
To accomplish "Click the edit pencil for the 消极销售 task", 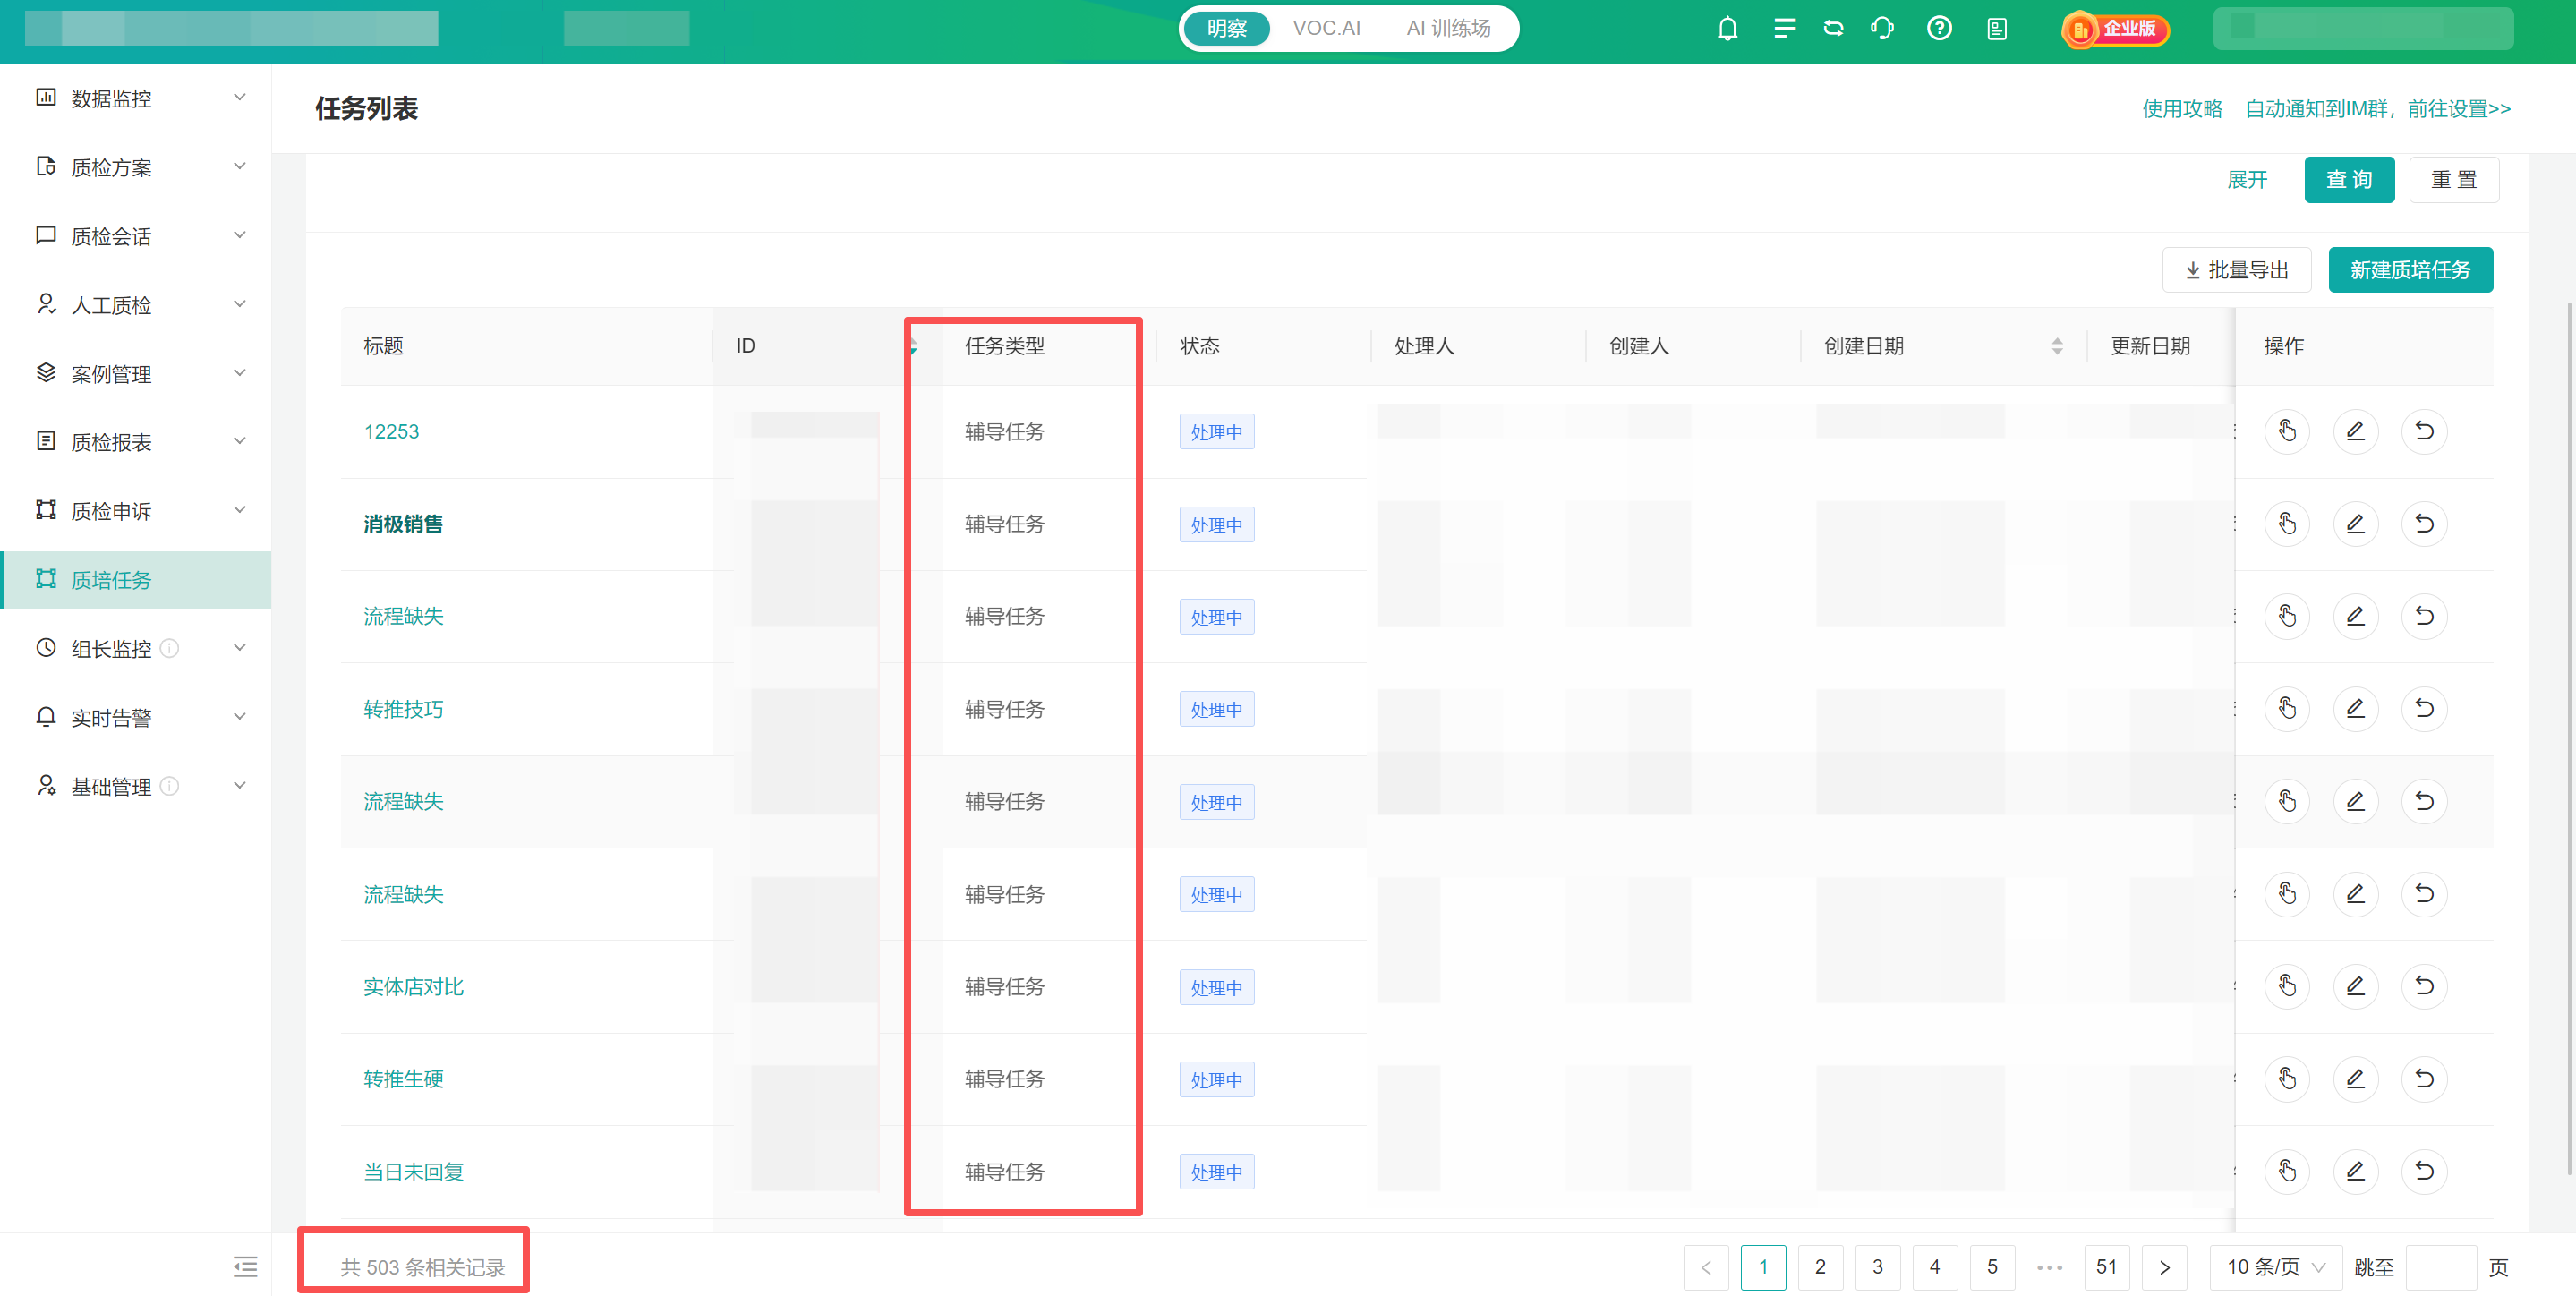I will (x=2356, y=523).
